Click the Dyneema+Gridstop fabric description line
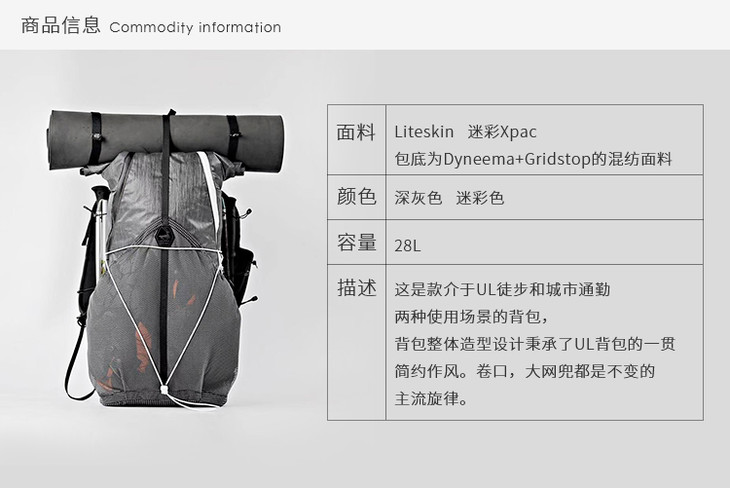The height and width of the screenshot is (488, 730). [533, 159]
